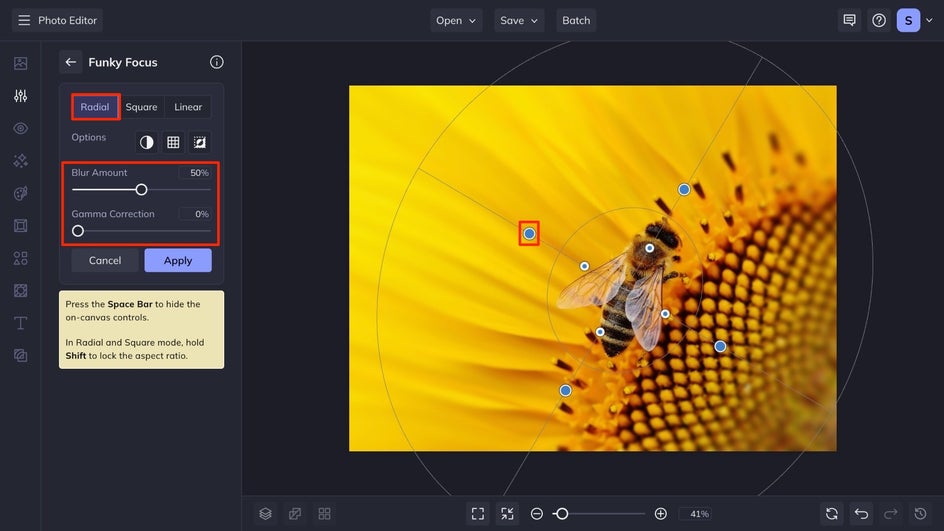Click the Blur Amount 50% value field
944x531 pixels.
tap(194, 173)
